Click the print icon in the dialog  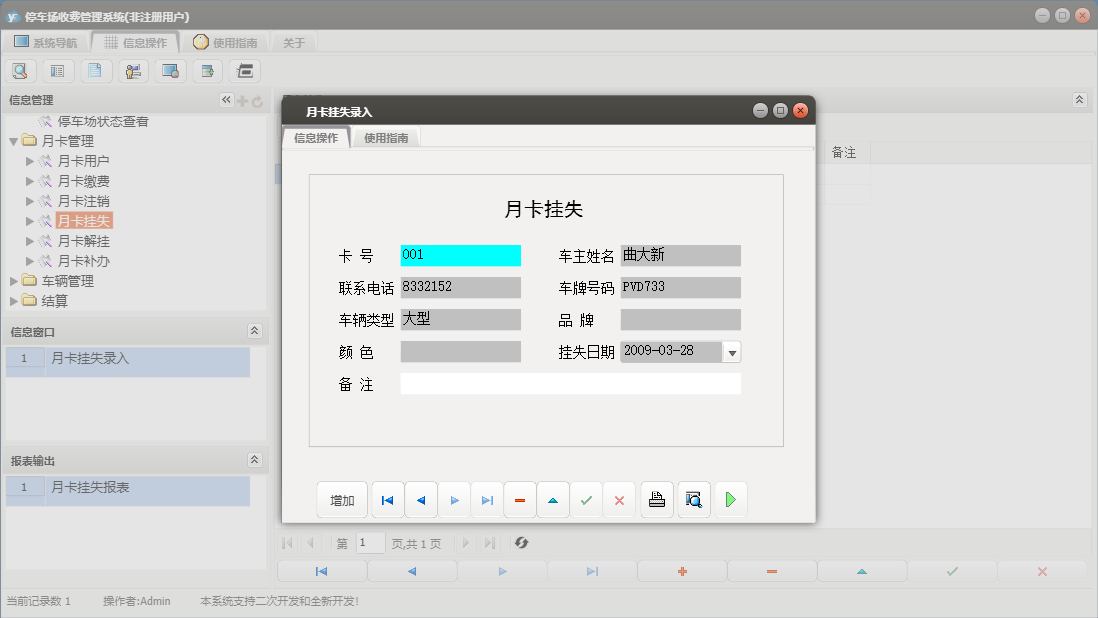tap(656, 499)
